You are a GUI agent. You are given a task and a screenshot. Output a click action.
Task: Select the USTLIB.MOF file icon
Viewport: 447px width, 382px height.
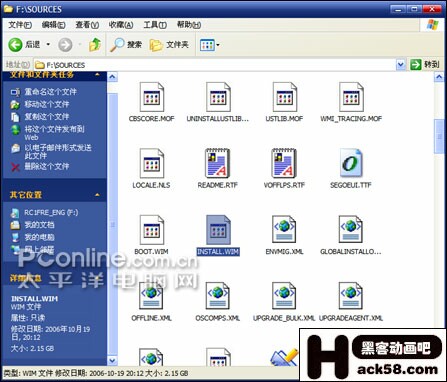(284, 97)
